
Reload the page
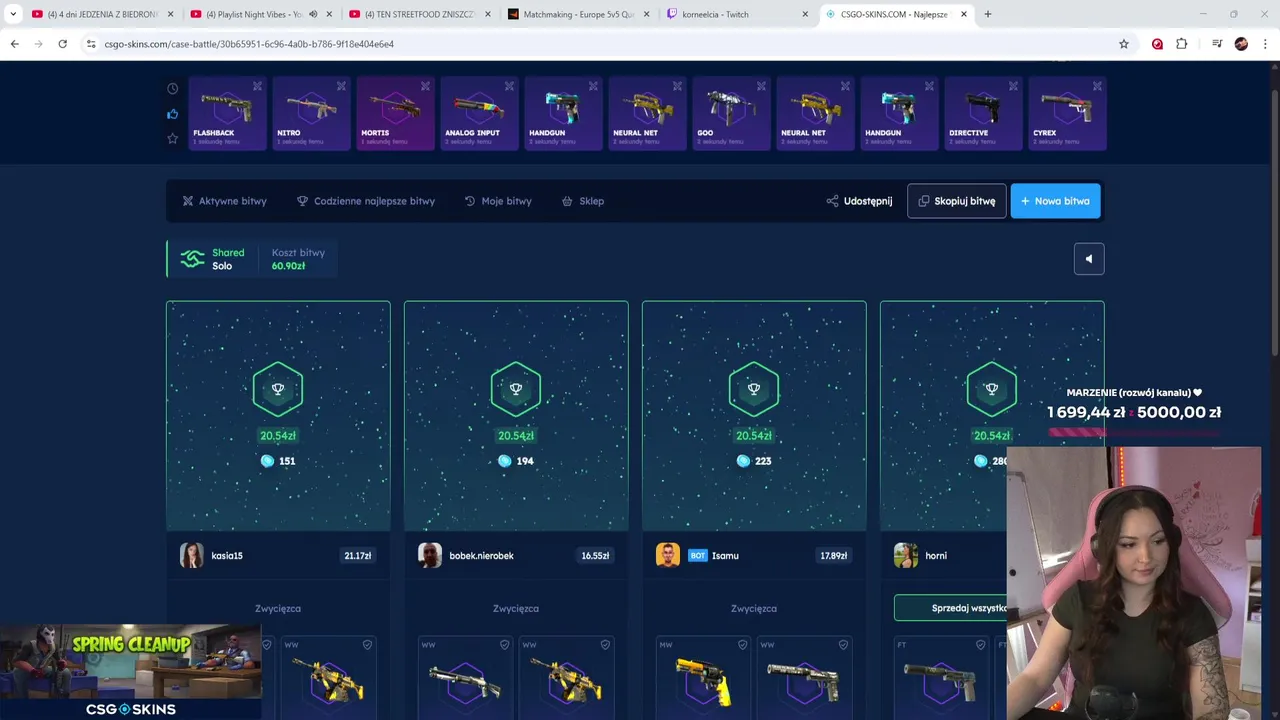pyautogui.click(x=62, y=44)
